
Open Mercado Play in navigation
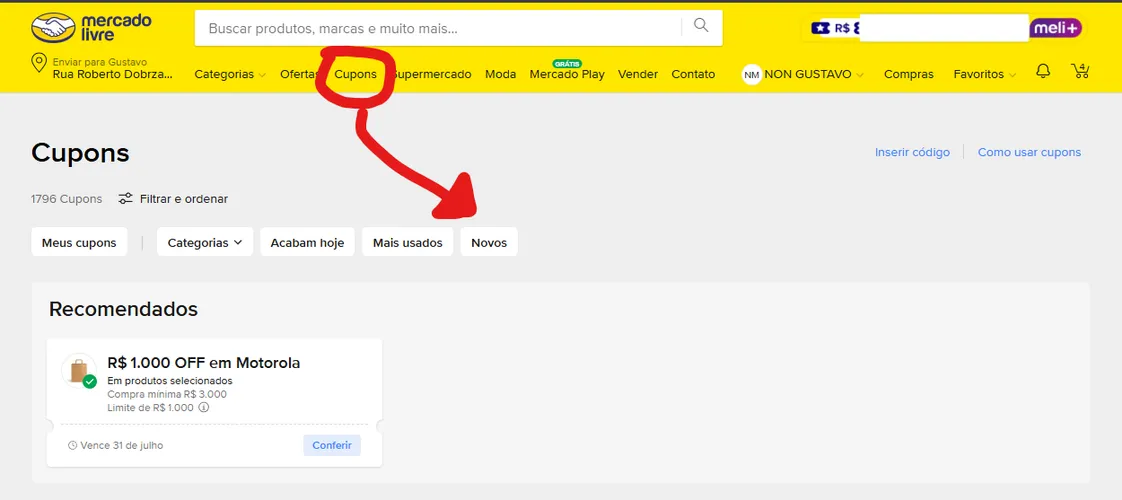point(567,74)
